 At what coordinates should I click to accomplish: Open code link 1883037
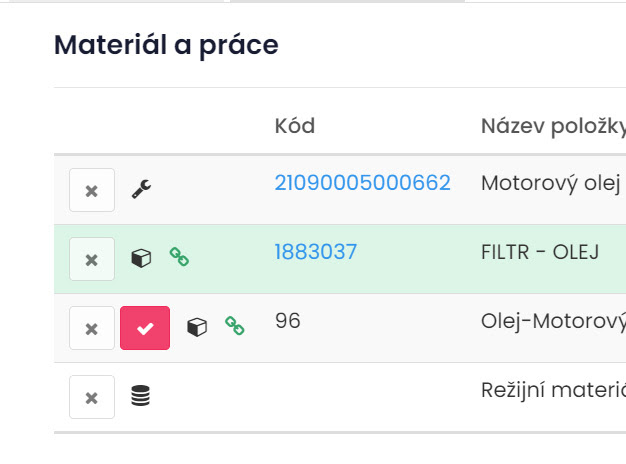[x=315, y=252]
